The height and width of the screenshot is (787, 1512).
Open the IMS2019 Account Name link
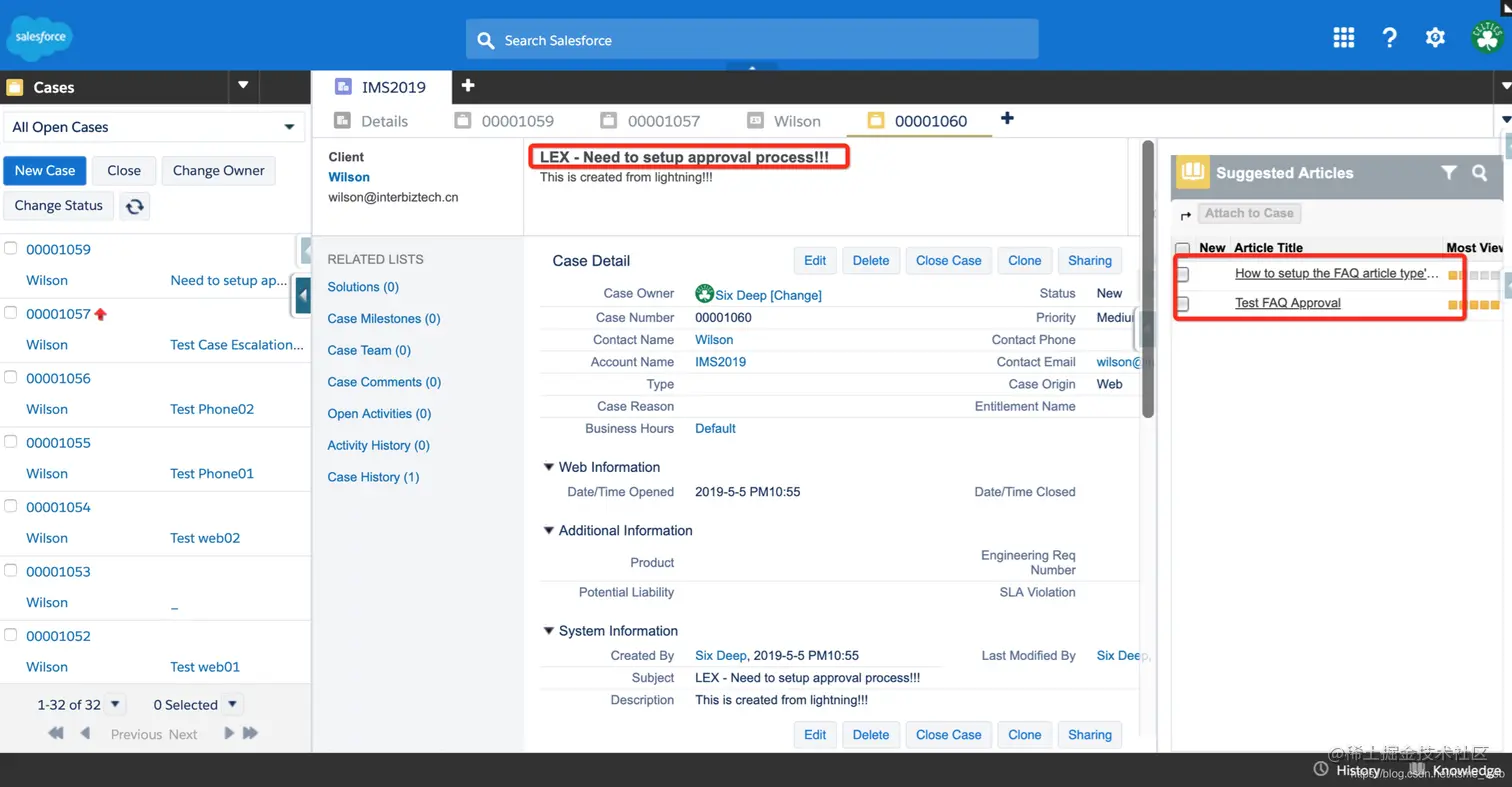pos(720,362)
